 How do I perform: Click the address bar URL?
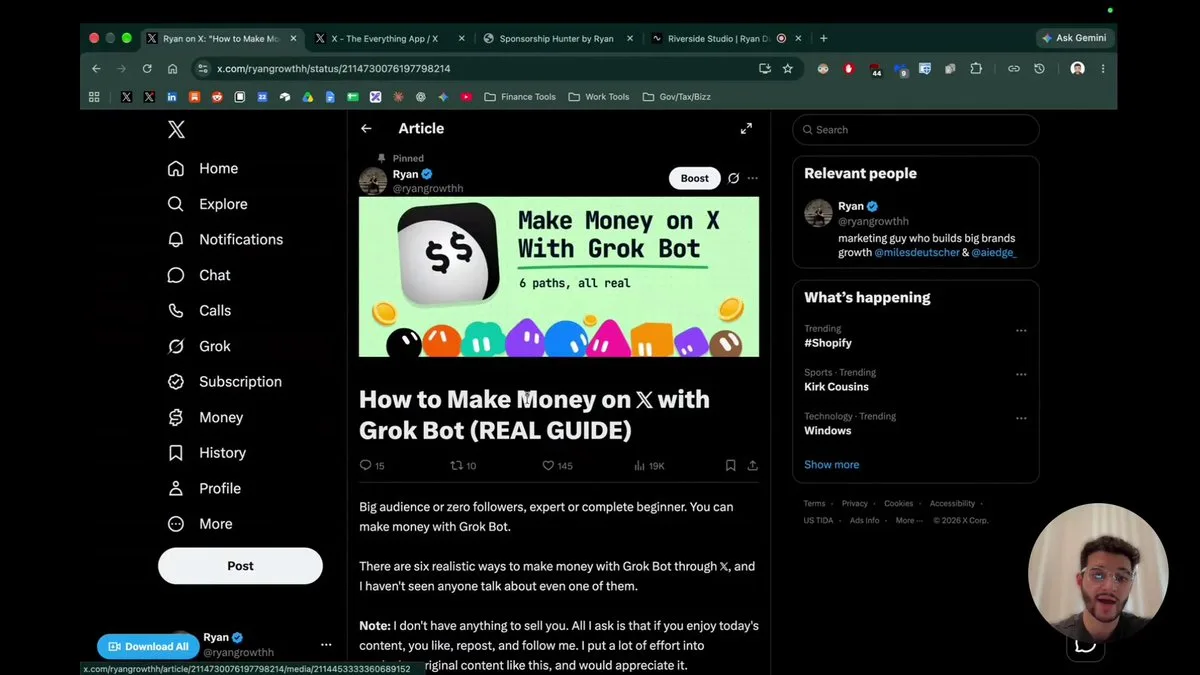pyautogui.click(x=334, y=69)
